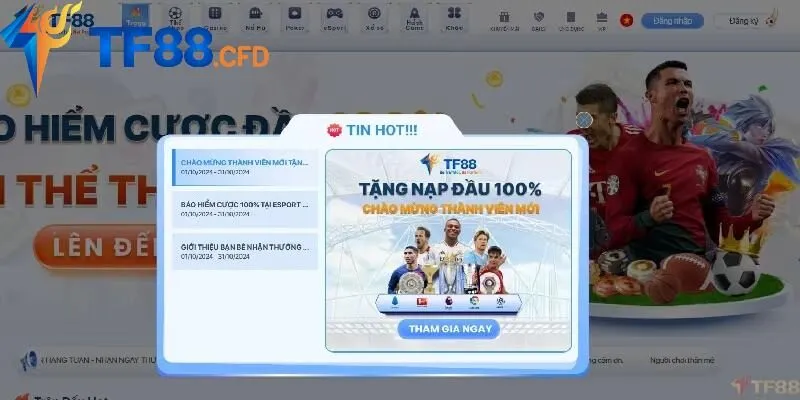
Task: Click the Đăng ký register button
Action: (x=744, y=21)
